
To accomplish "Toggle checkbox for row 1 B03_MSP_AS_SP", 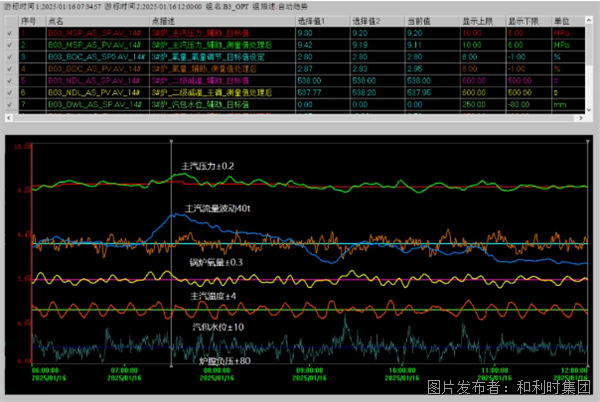I will click(9, 33).
